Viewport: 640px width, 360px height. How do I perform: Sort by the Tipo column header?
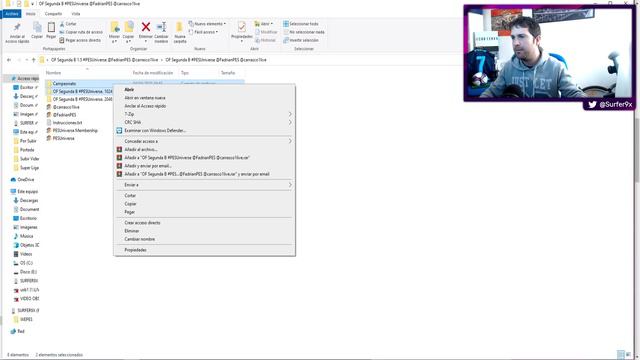(x=185, y=73)
